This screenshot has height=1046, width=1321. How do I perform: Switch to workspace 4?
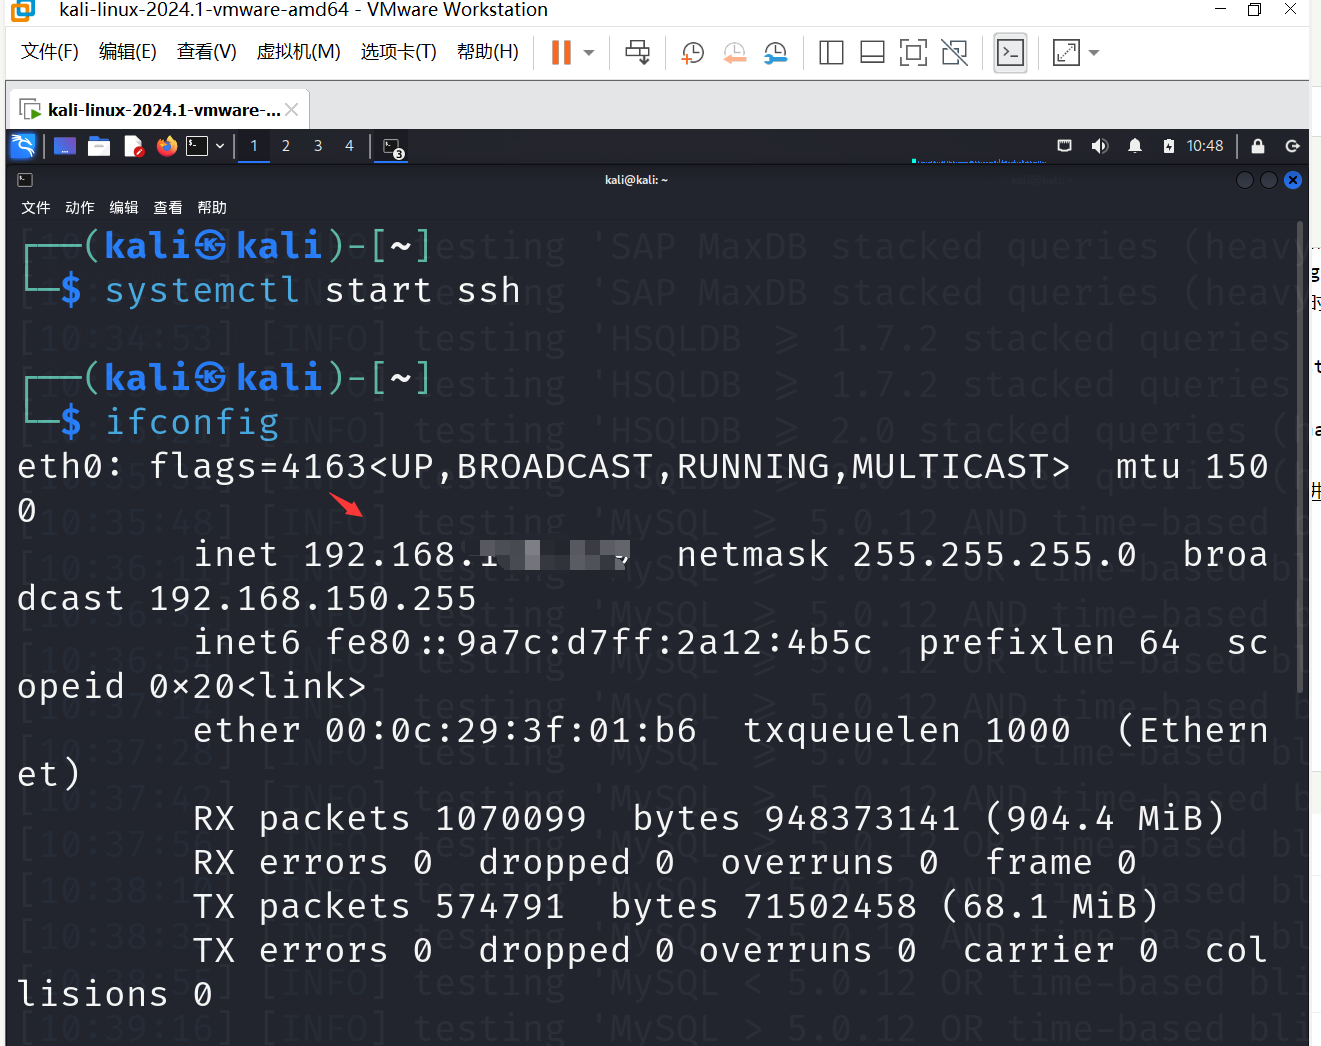point(349,146)
